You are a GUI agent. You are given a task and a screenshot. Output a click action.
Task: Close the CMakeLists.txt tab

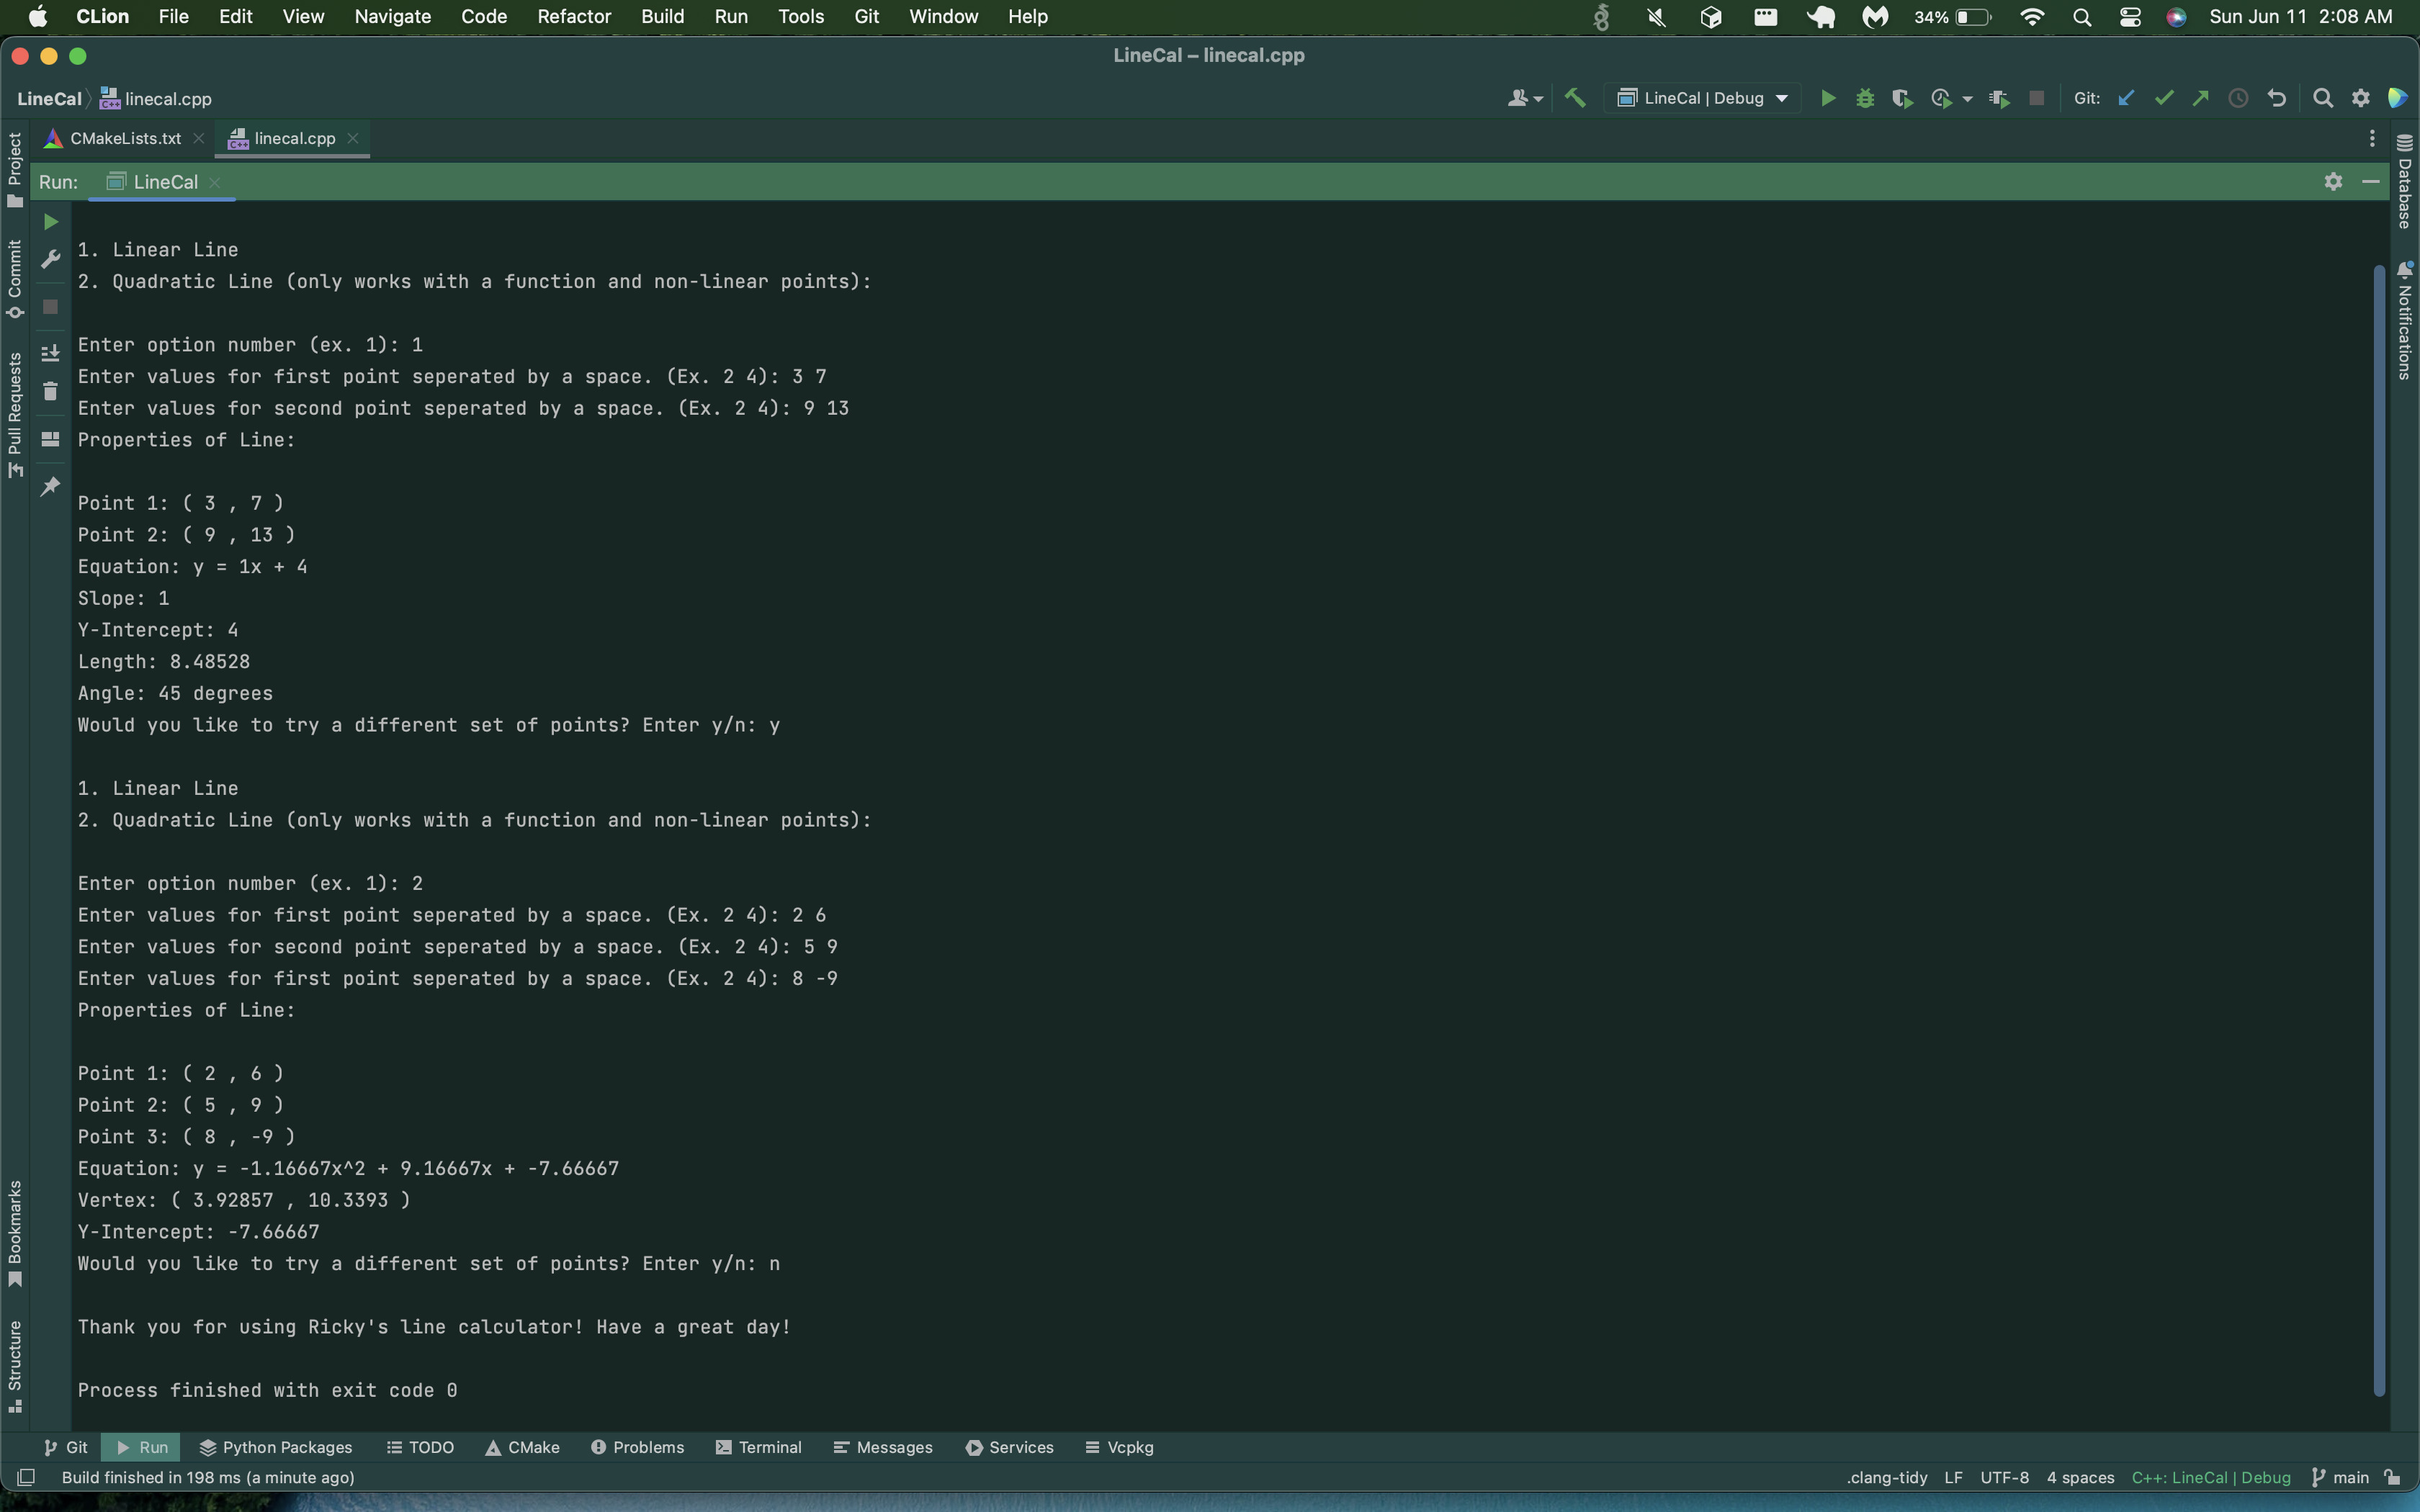click(x=198, y=138)
